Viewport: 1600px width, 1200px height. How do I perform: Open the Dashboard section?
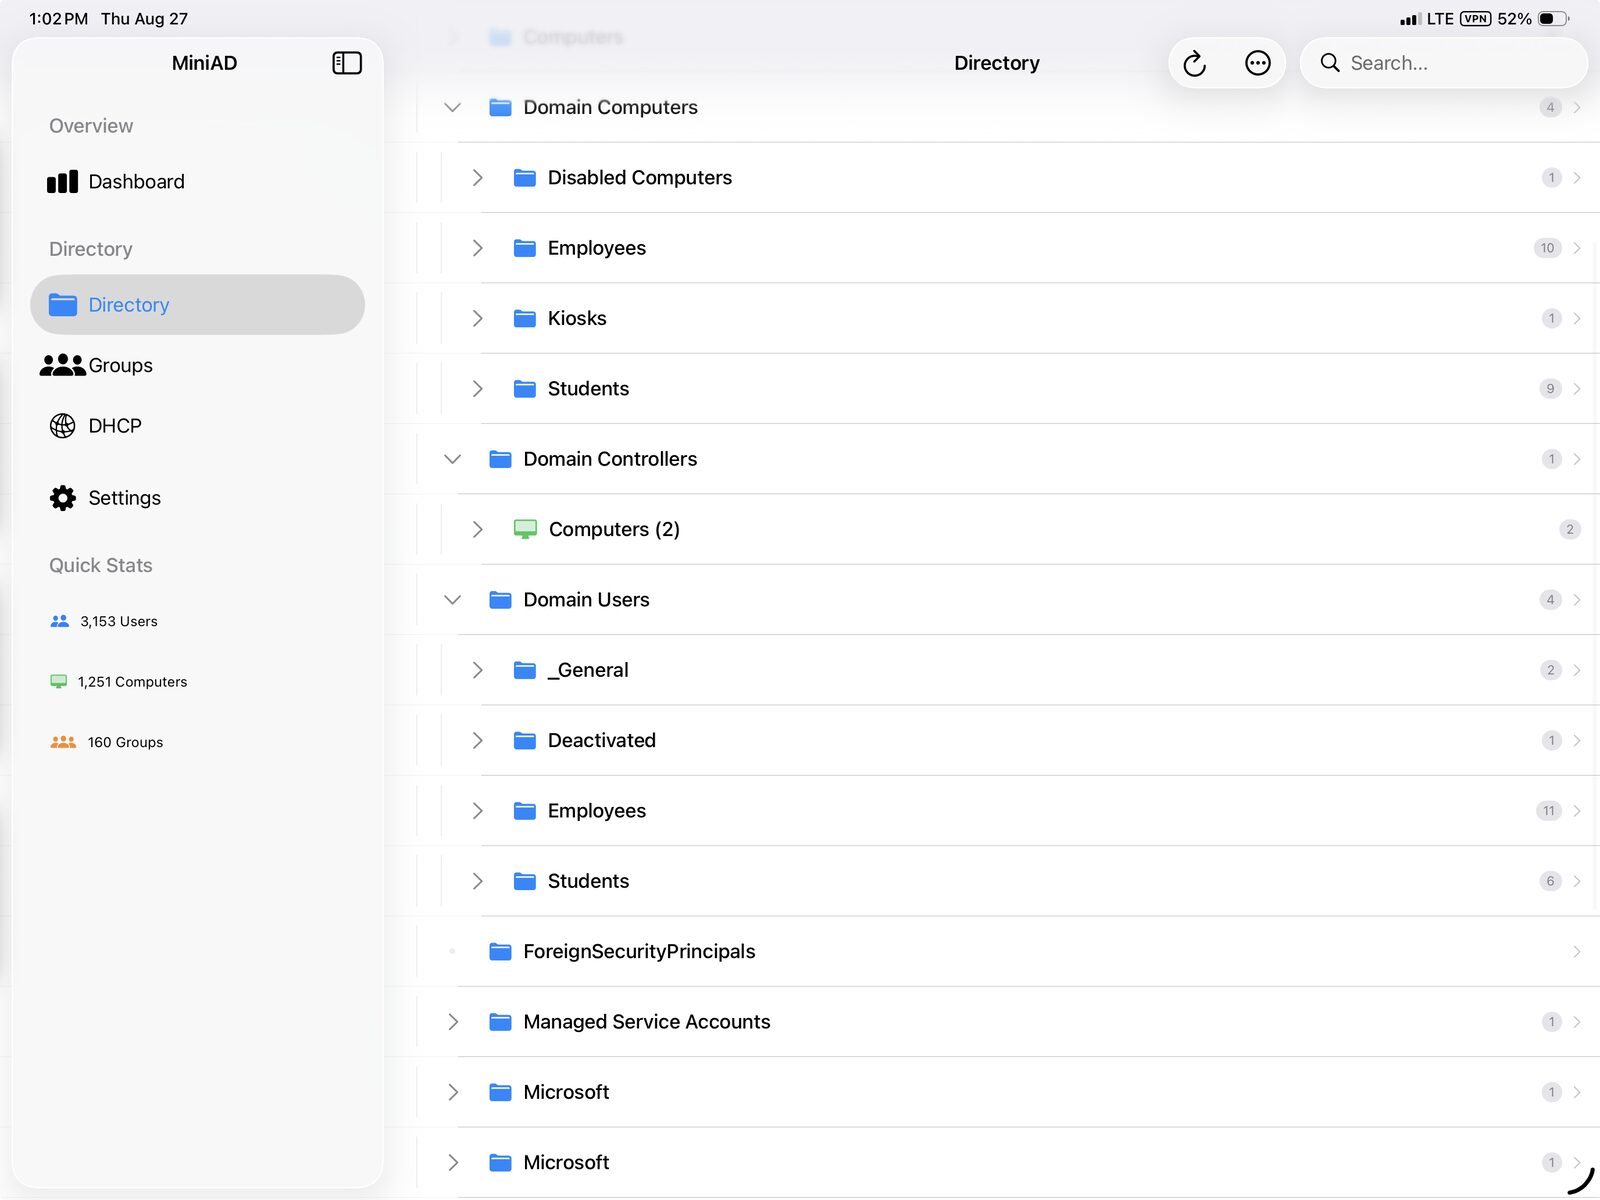(197, 182)
